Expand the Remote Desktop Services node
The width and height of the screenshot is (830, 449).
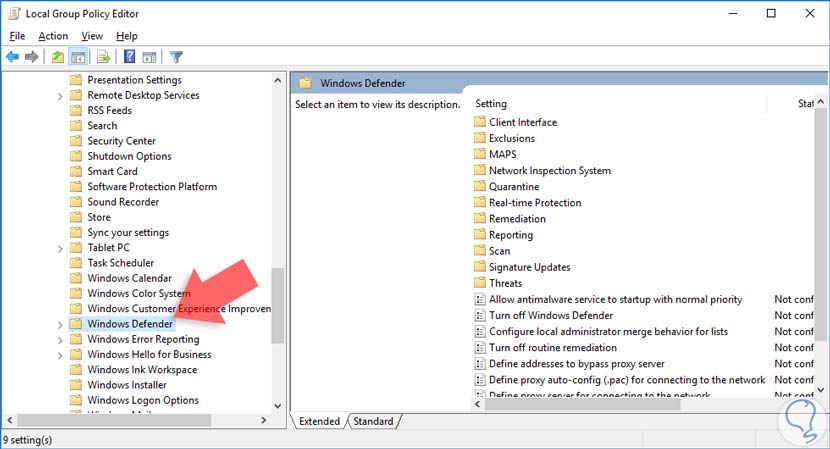[60, 96]
